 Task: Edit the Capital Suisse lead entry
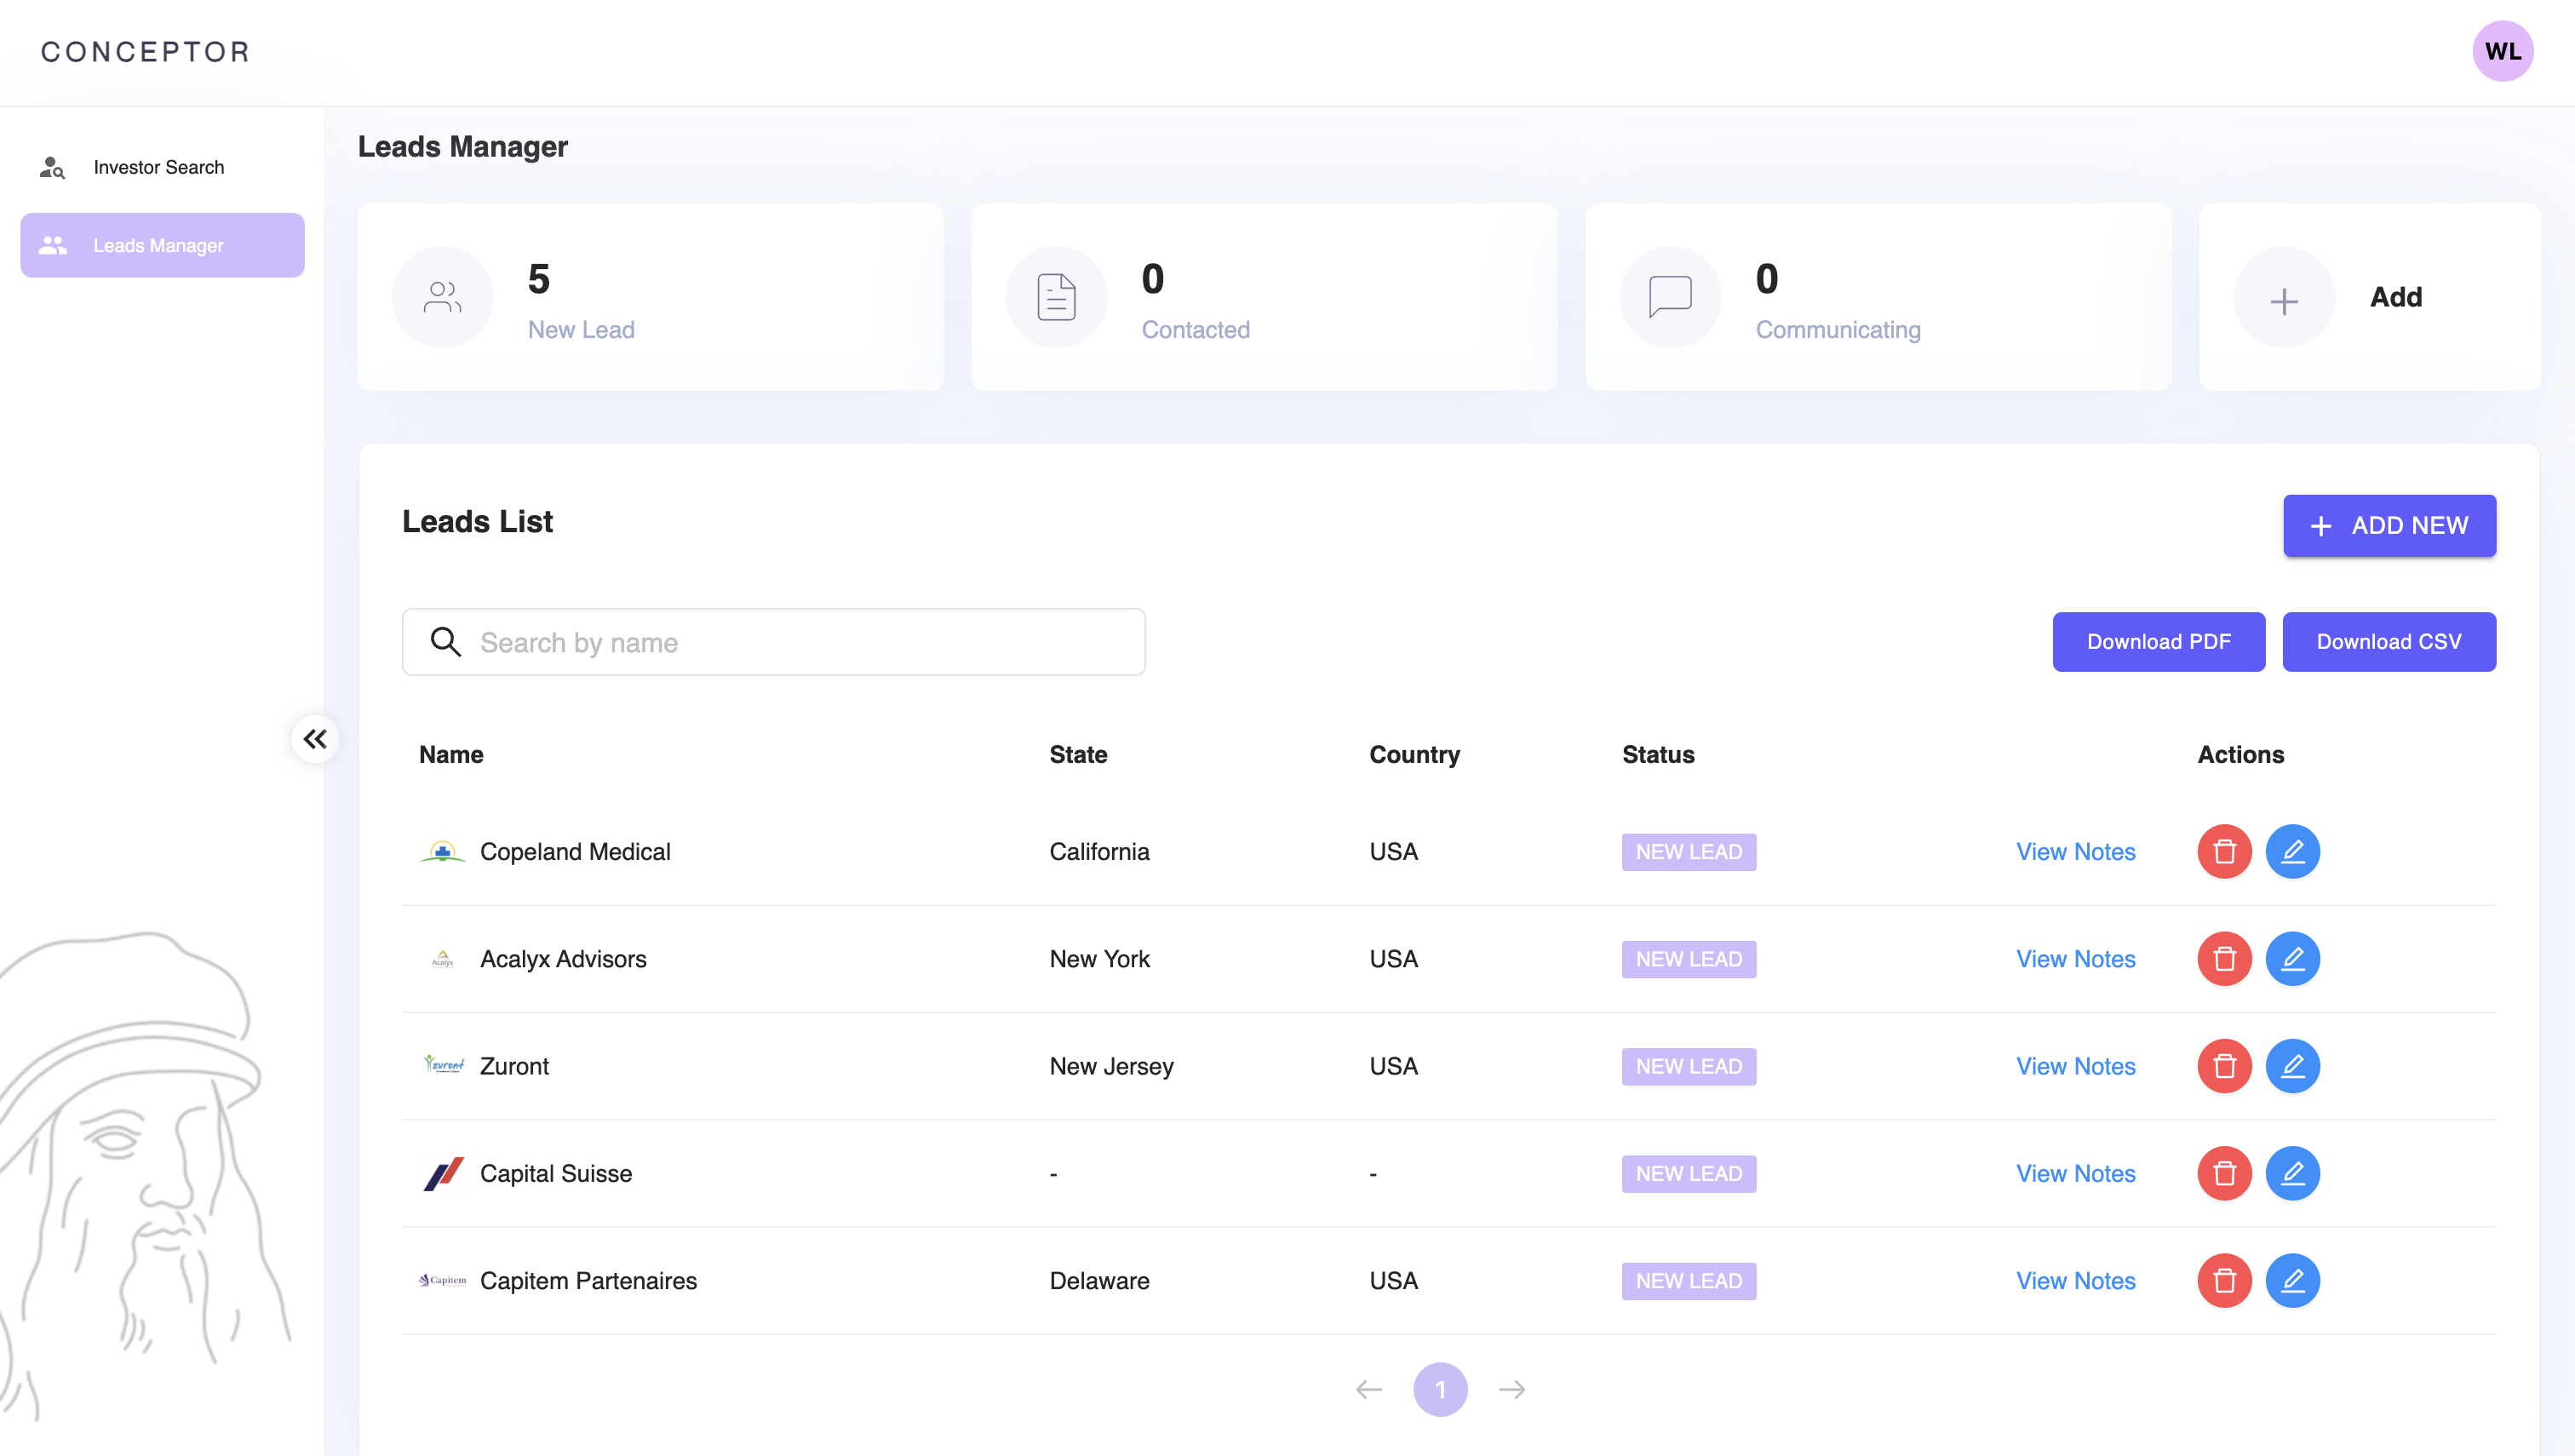tap(2291, 1172)
